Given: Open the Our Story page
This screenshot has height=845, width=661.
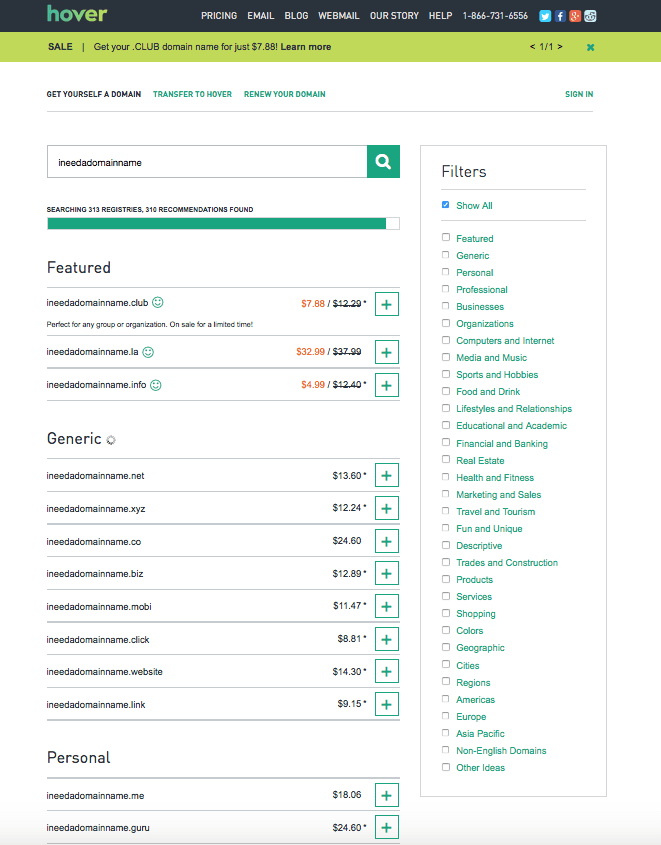Looking at the screenshot, I should (x=394, y=16).
